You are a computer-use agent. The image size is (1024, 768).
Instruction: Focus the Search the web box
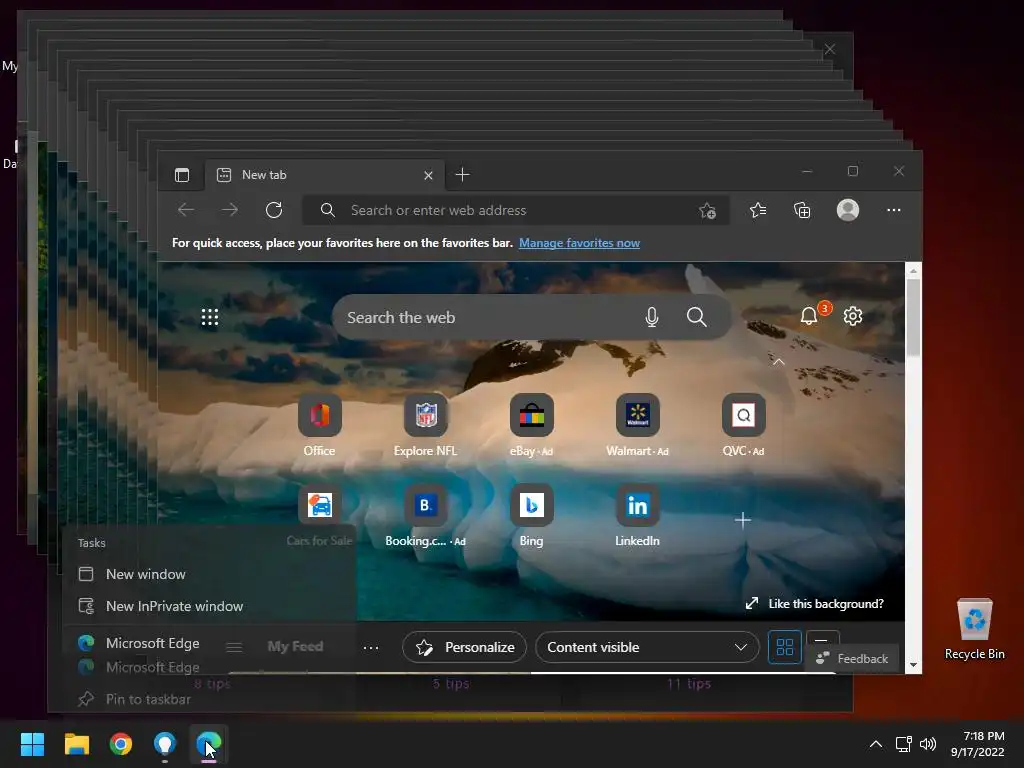(532, 317)
